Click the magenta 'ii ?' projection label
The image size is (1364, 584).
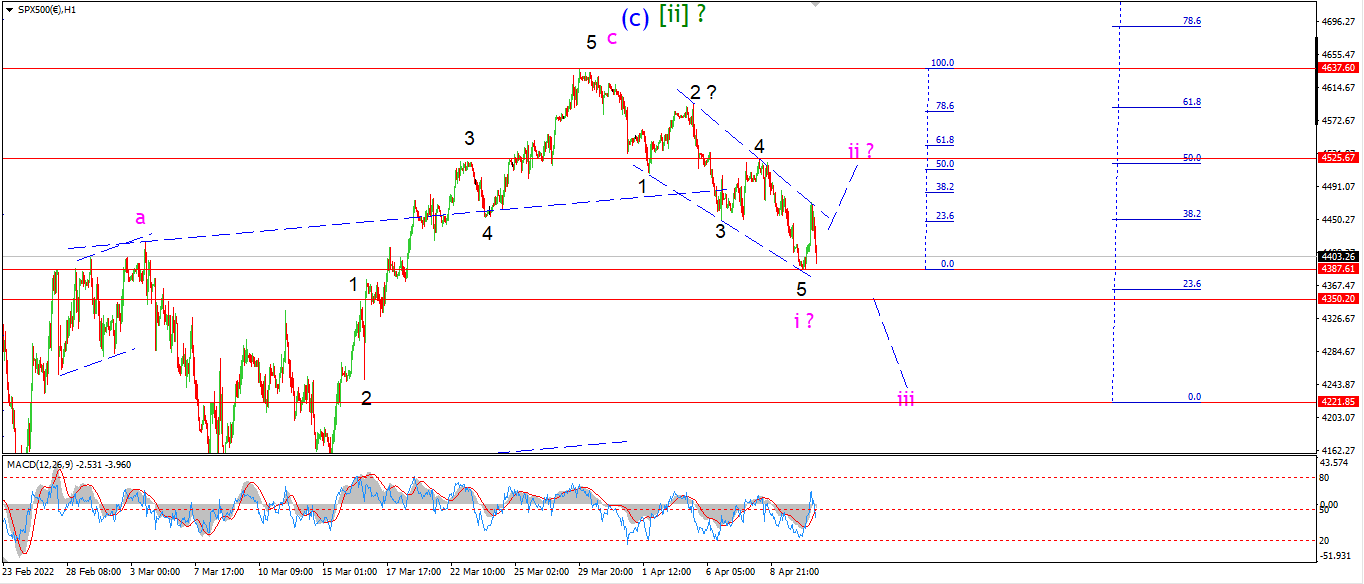[x=861, y=151]
